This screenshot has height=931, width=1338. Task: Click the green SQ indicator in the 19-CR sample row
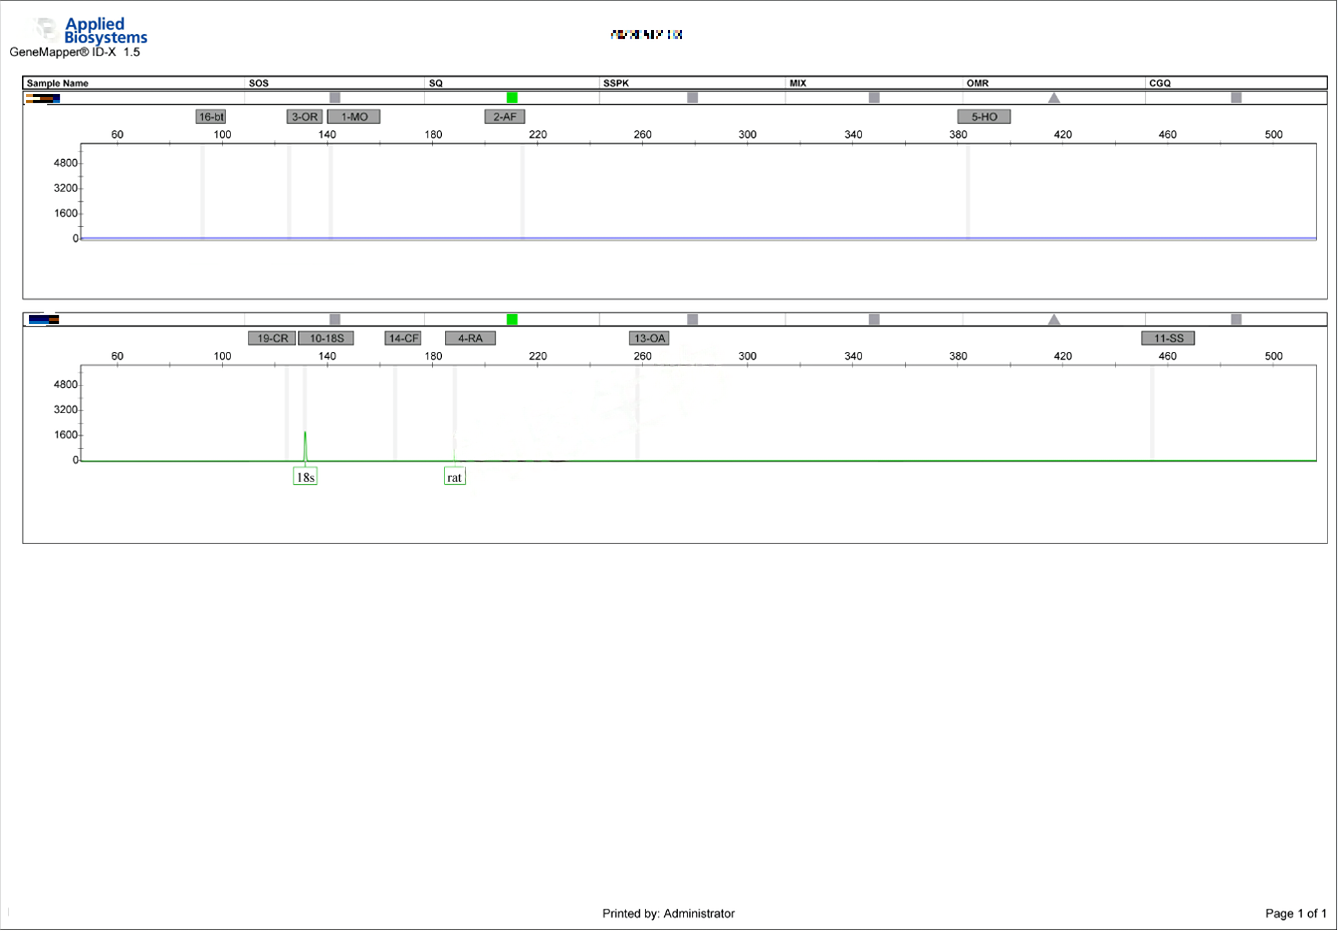(512, 320)
